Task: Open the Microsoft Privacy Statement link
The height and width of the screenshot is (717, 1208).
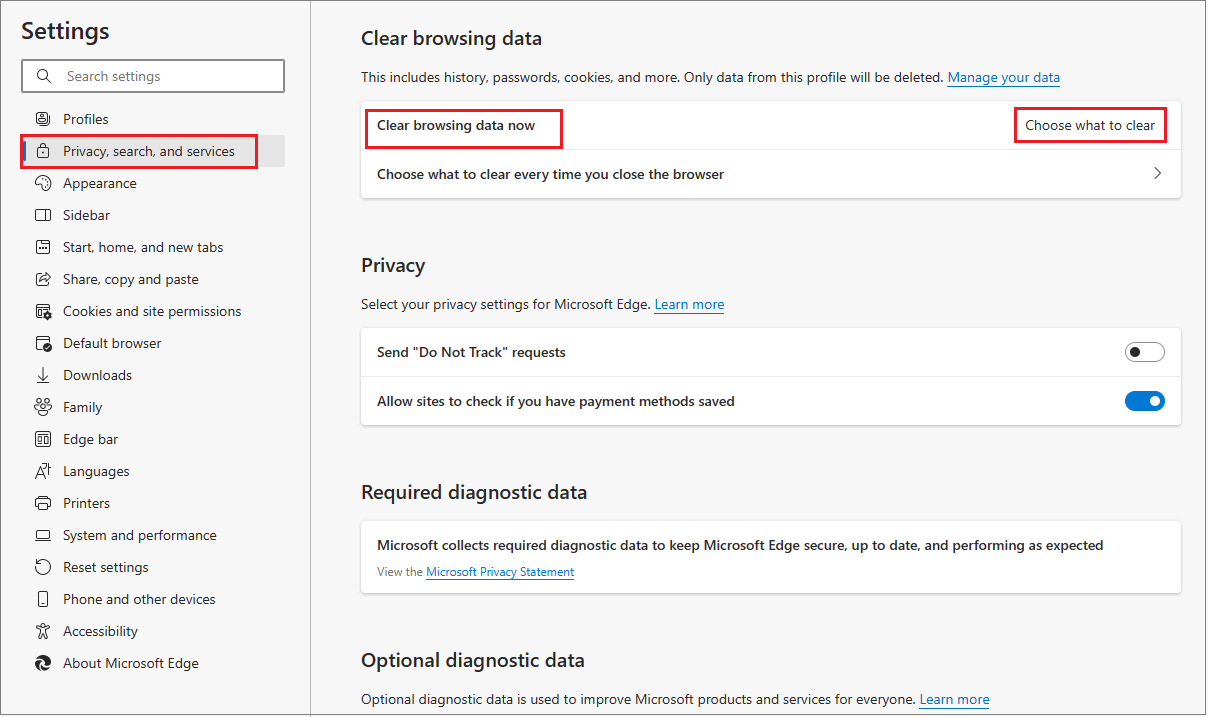Action: pos(500,572)
